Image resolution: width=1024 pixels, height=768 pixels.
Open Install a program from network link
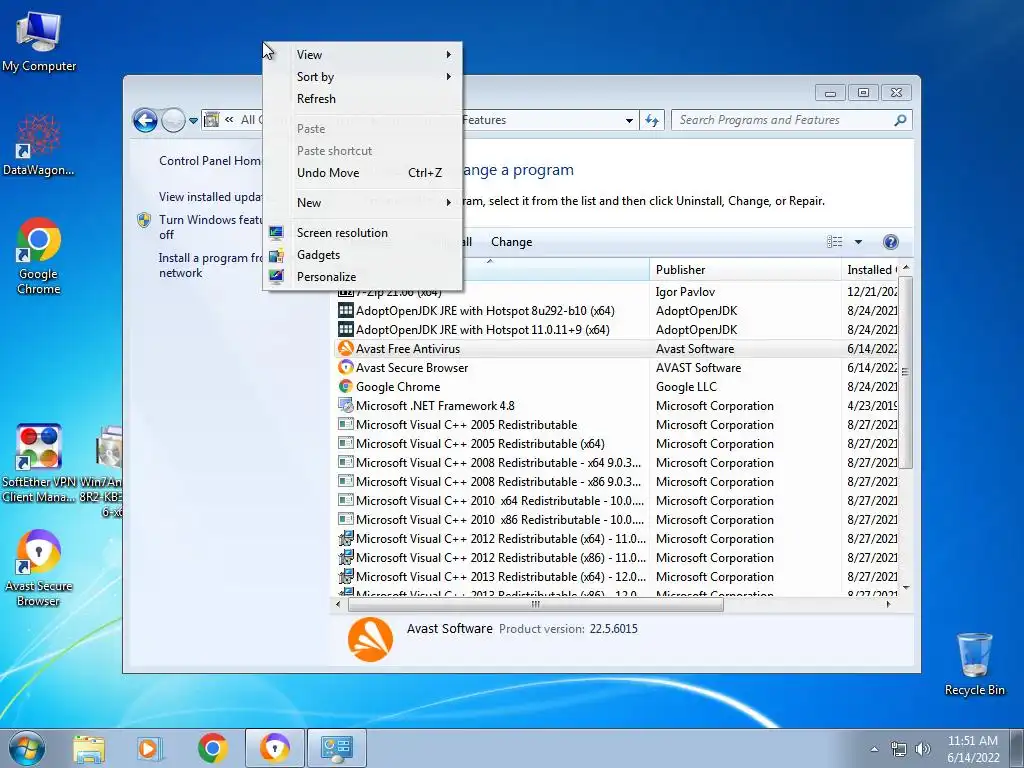coord(210,265)
